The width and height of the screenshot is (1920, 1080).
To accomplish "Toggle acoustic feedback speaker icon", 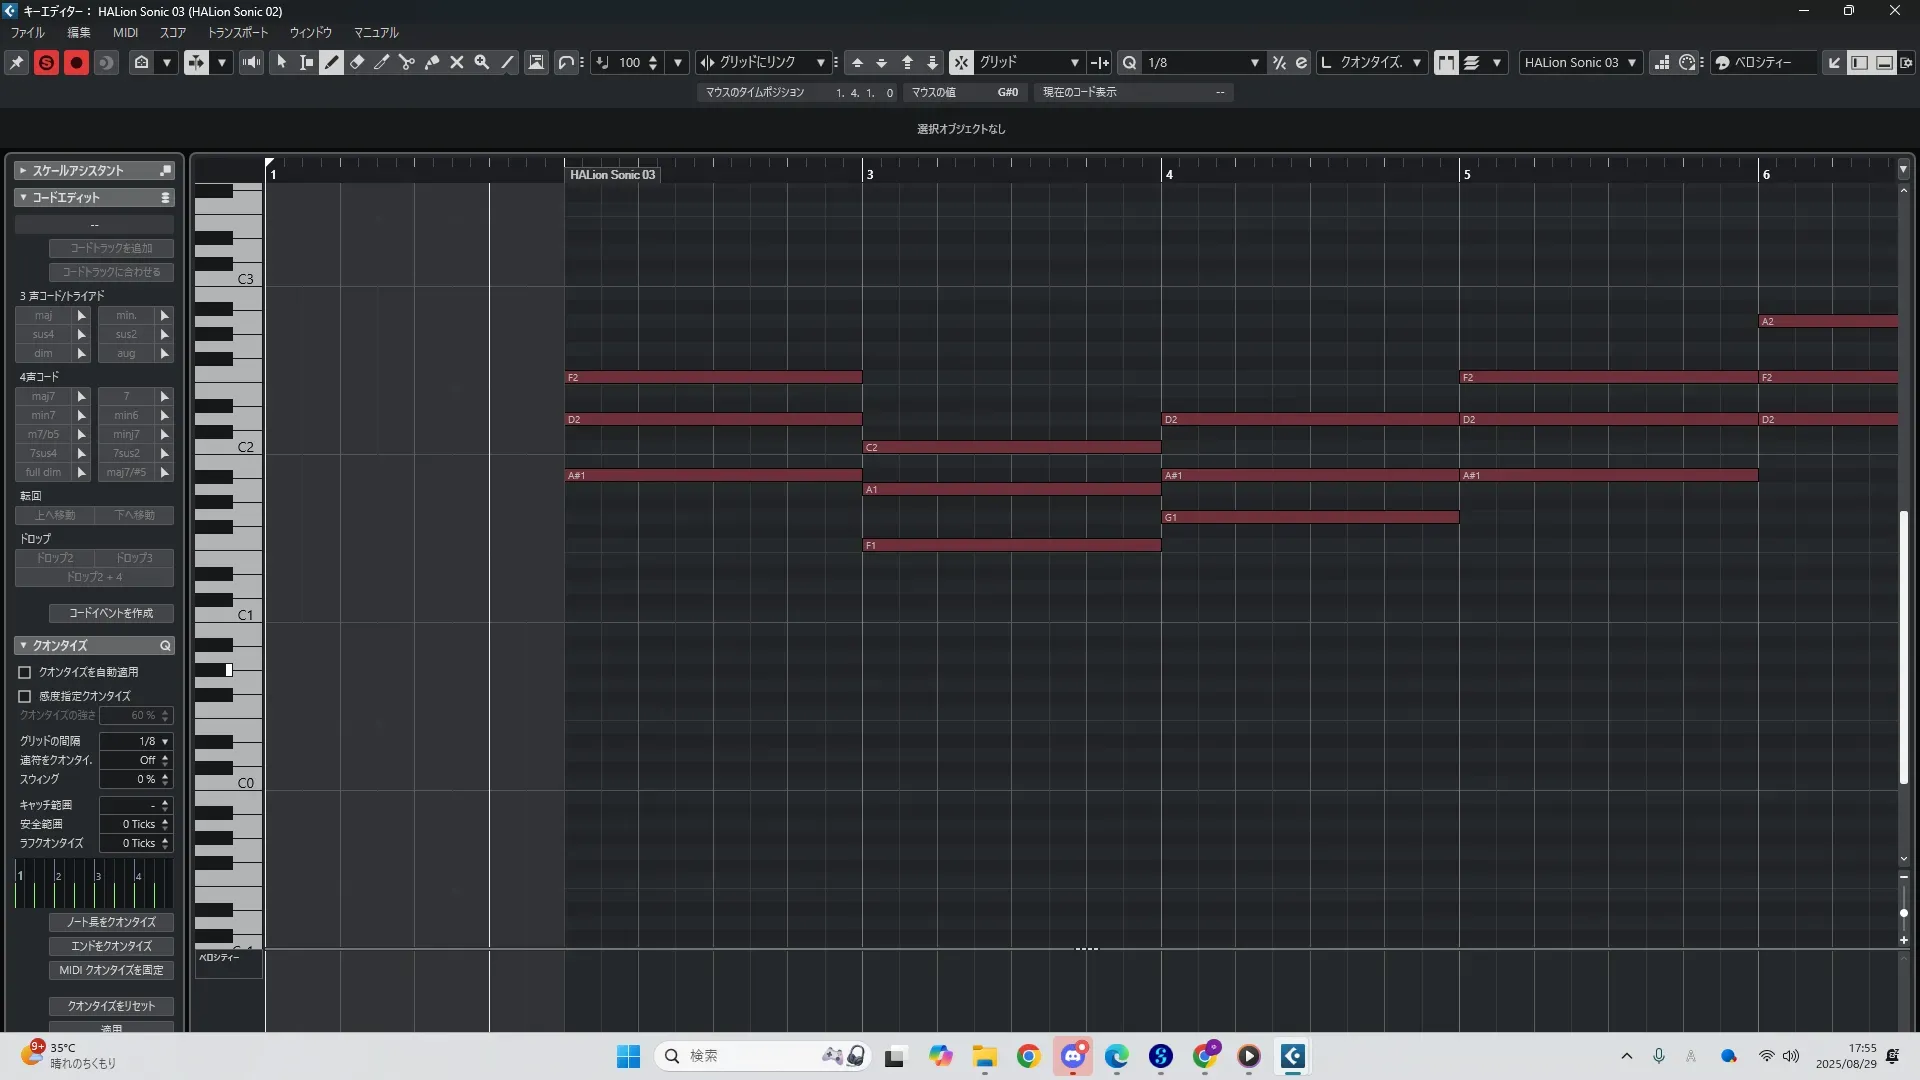I will click(252, 62).
